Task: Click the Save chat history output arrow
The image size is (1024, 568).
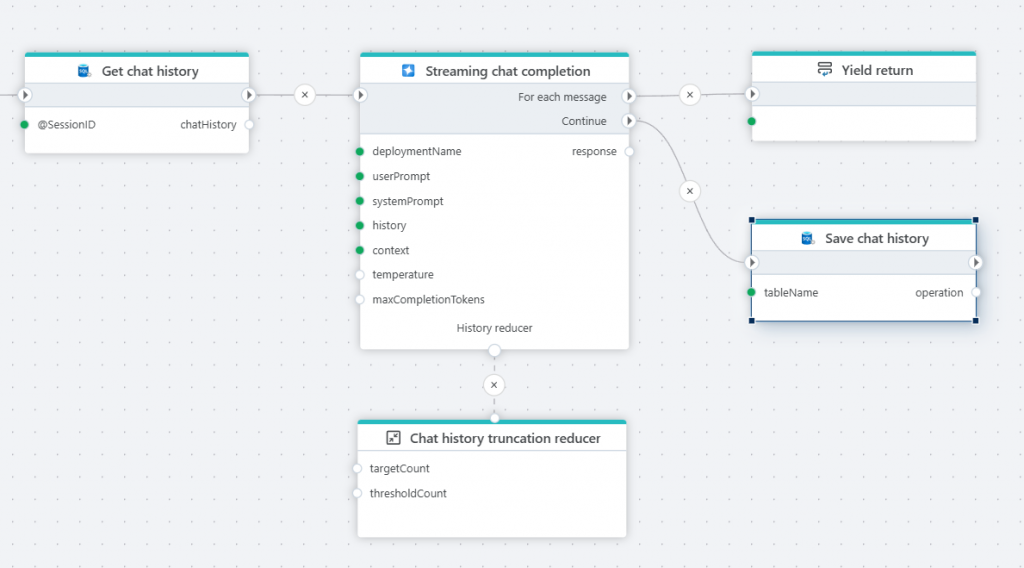Action: pyautogui.click(x=976, y=263)
